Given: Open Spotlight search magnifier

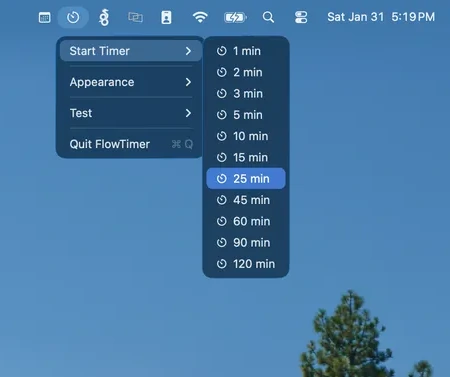Looking at the screenshot, I should tap(268, 17).
